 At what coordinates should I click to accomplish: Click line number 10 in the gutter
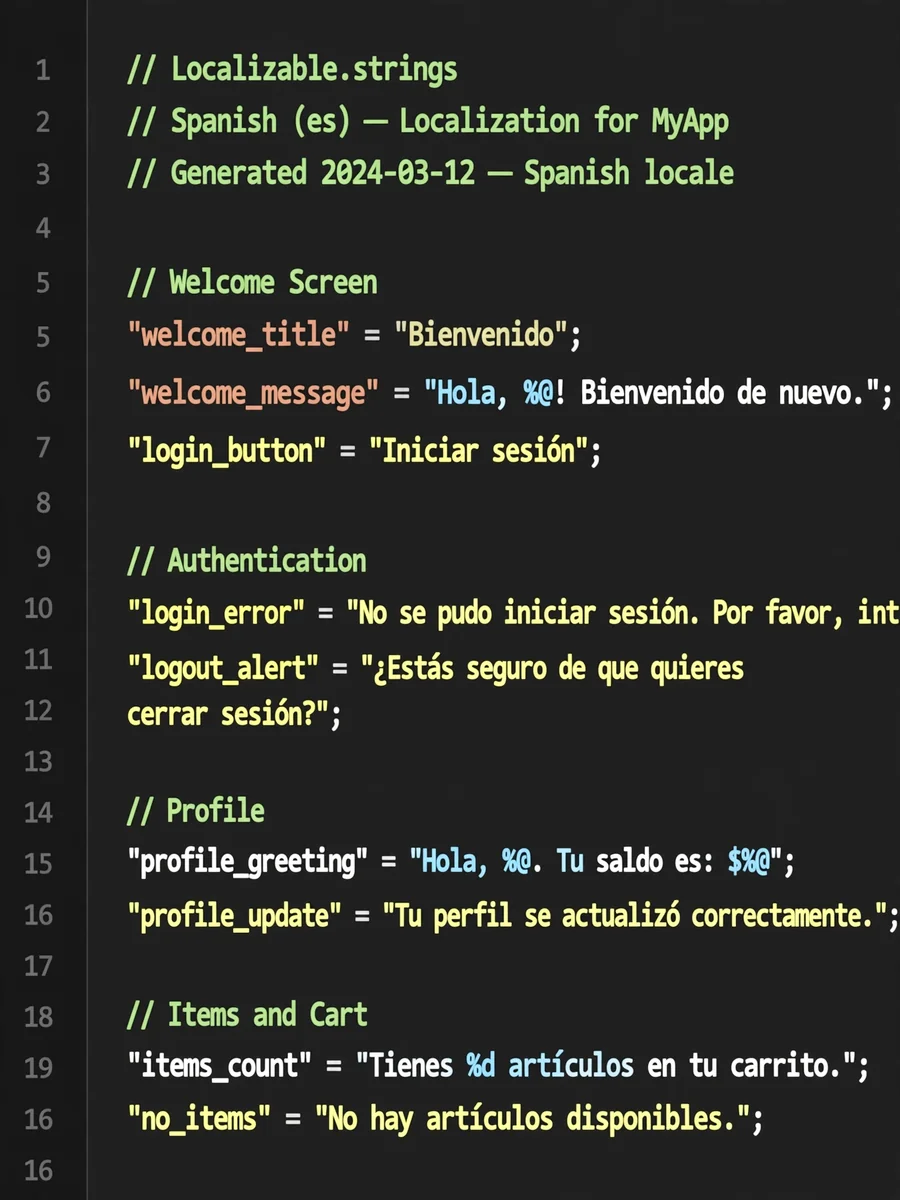click(38, 607)
